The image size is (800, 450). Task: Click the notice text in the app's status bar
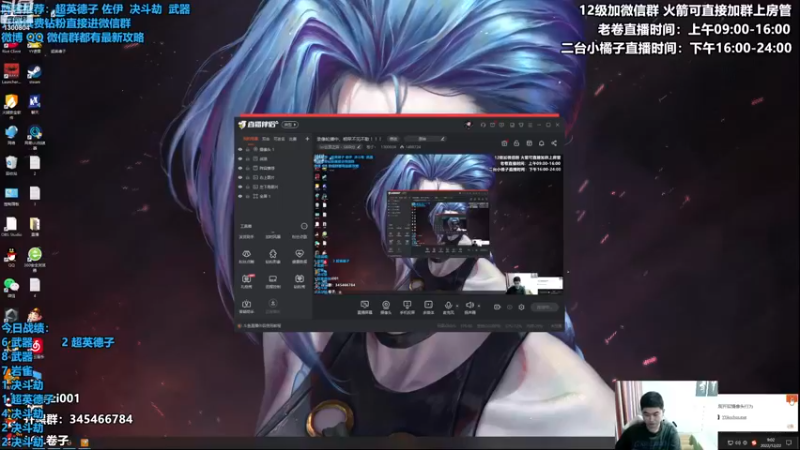(x=262, y=326)
